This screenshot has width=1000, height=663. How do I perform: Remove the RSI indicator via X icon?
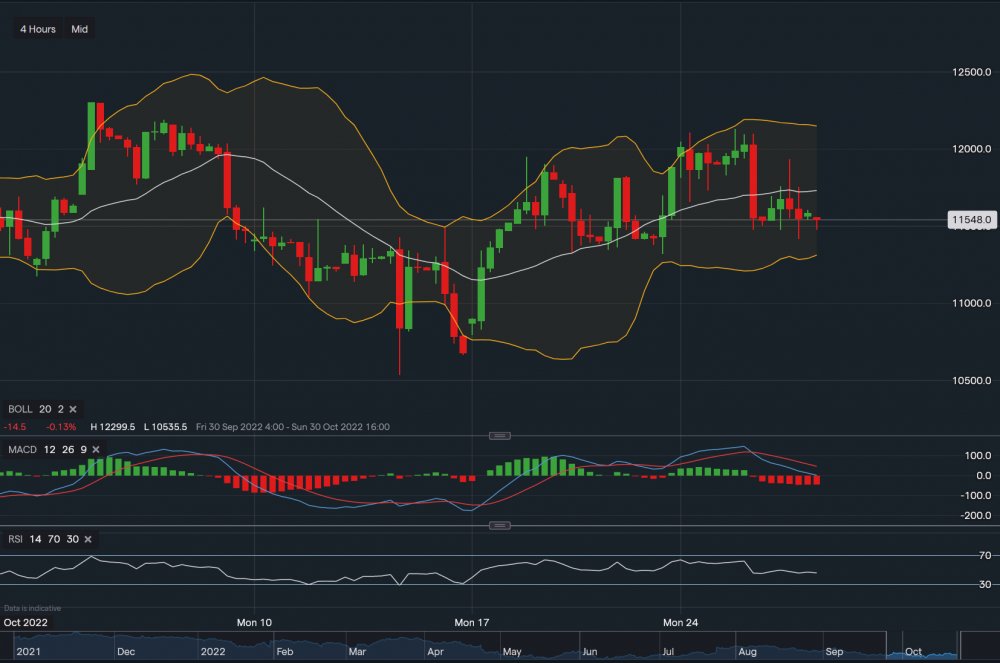pyautogui.click(x=88, y=540)
